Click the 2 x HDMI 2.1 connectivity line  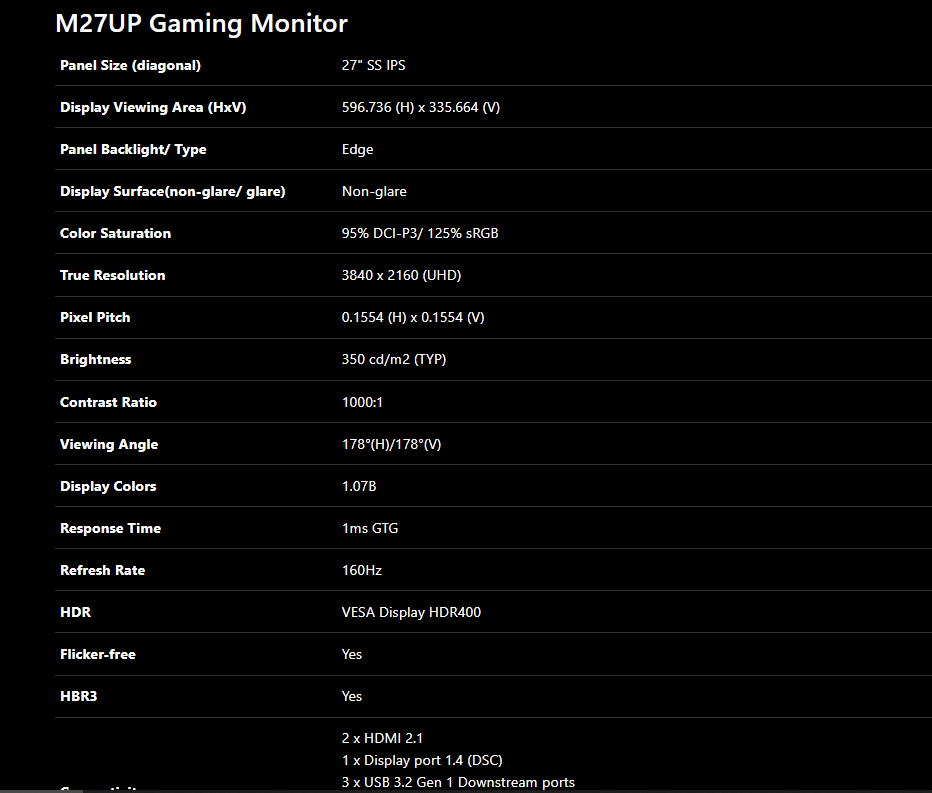click(382, 738)
